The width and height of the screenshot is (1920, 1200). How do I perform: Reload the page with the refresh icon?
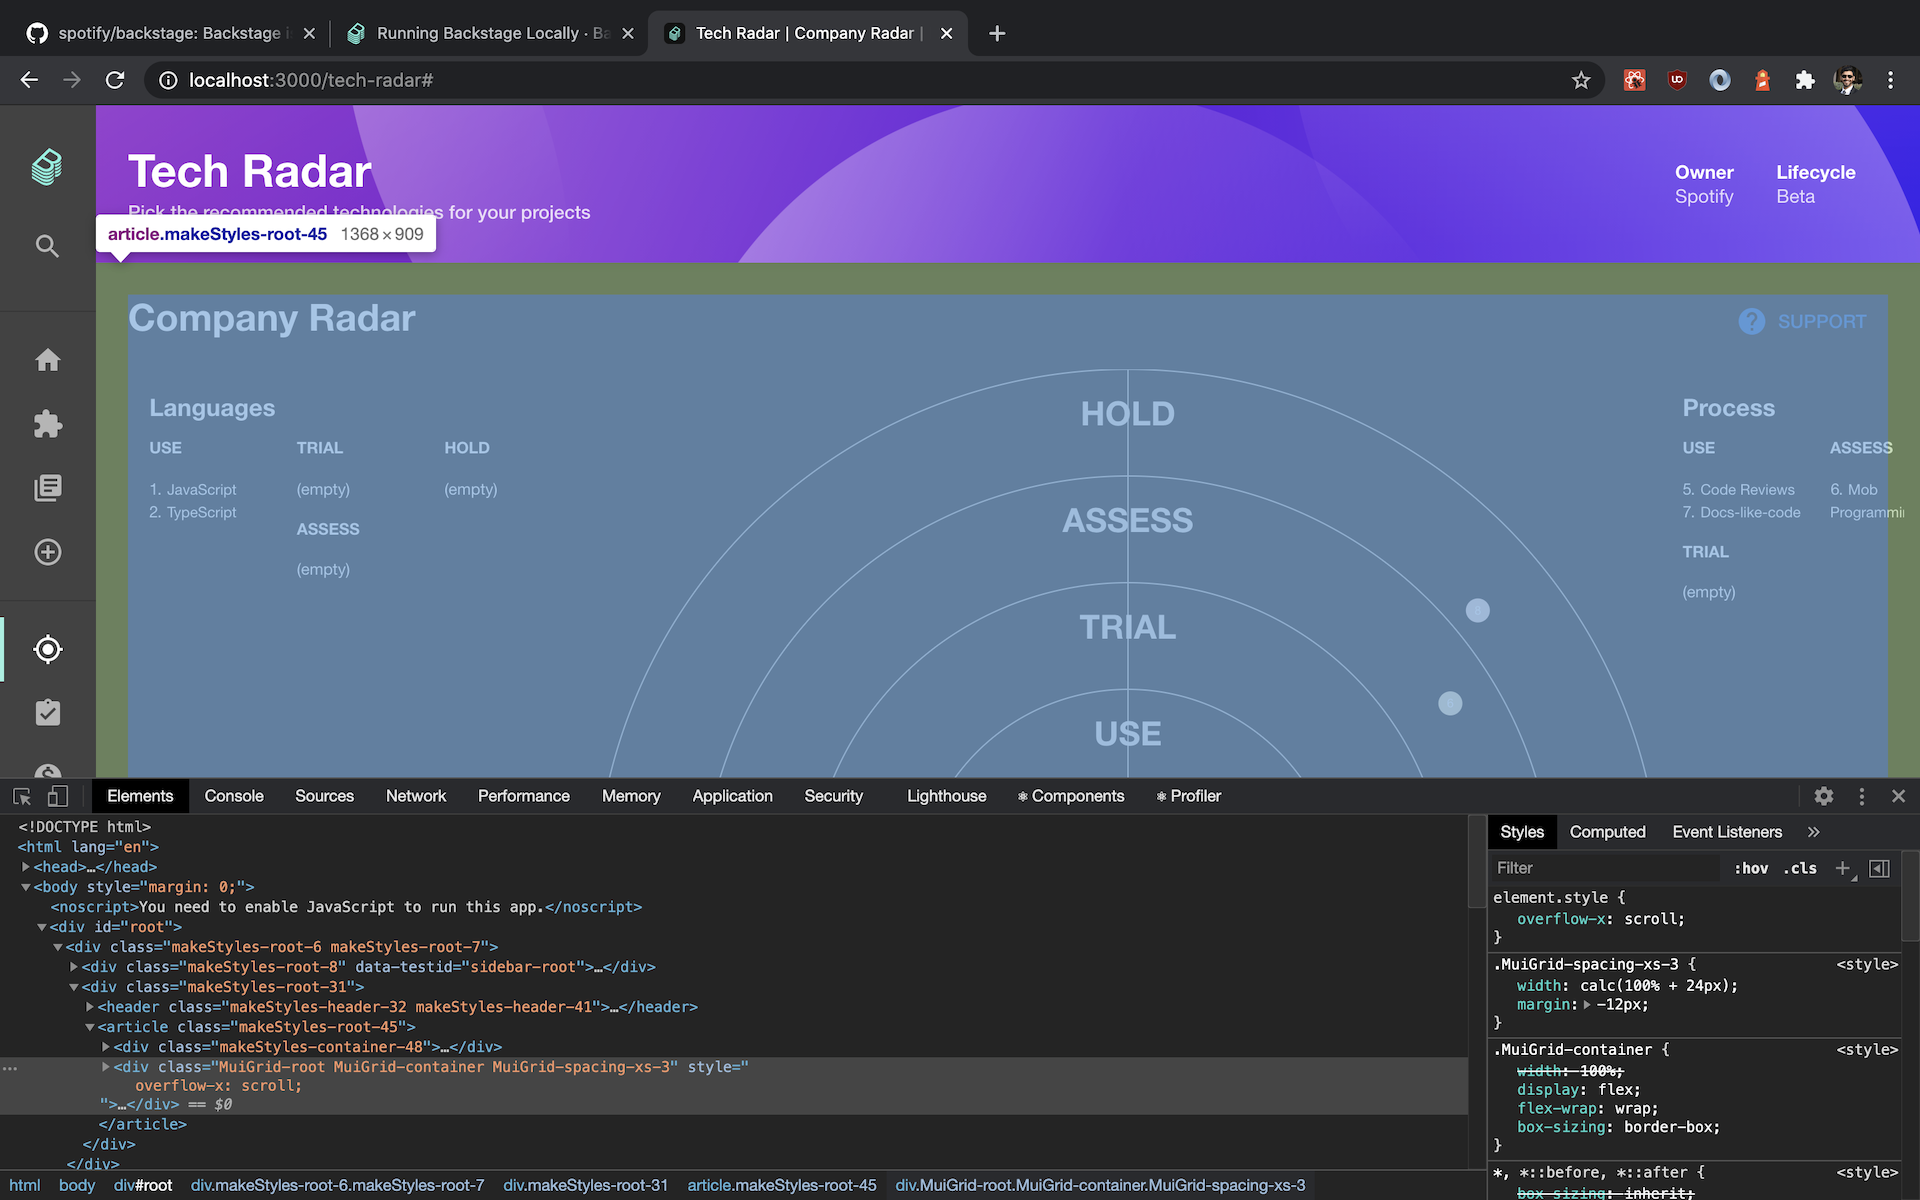pos(114,80)
